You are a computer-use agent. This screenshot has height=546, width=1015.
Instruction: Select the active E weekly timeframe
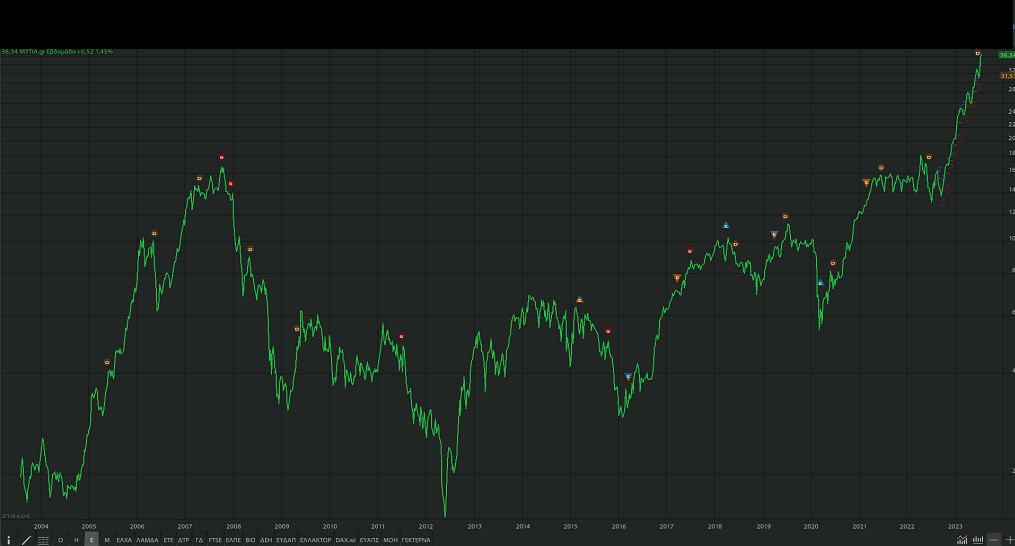(91, 540)
